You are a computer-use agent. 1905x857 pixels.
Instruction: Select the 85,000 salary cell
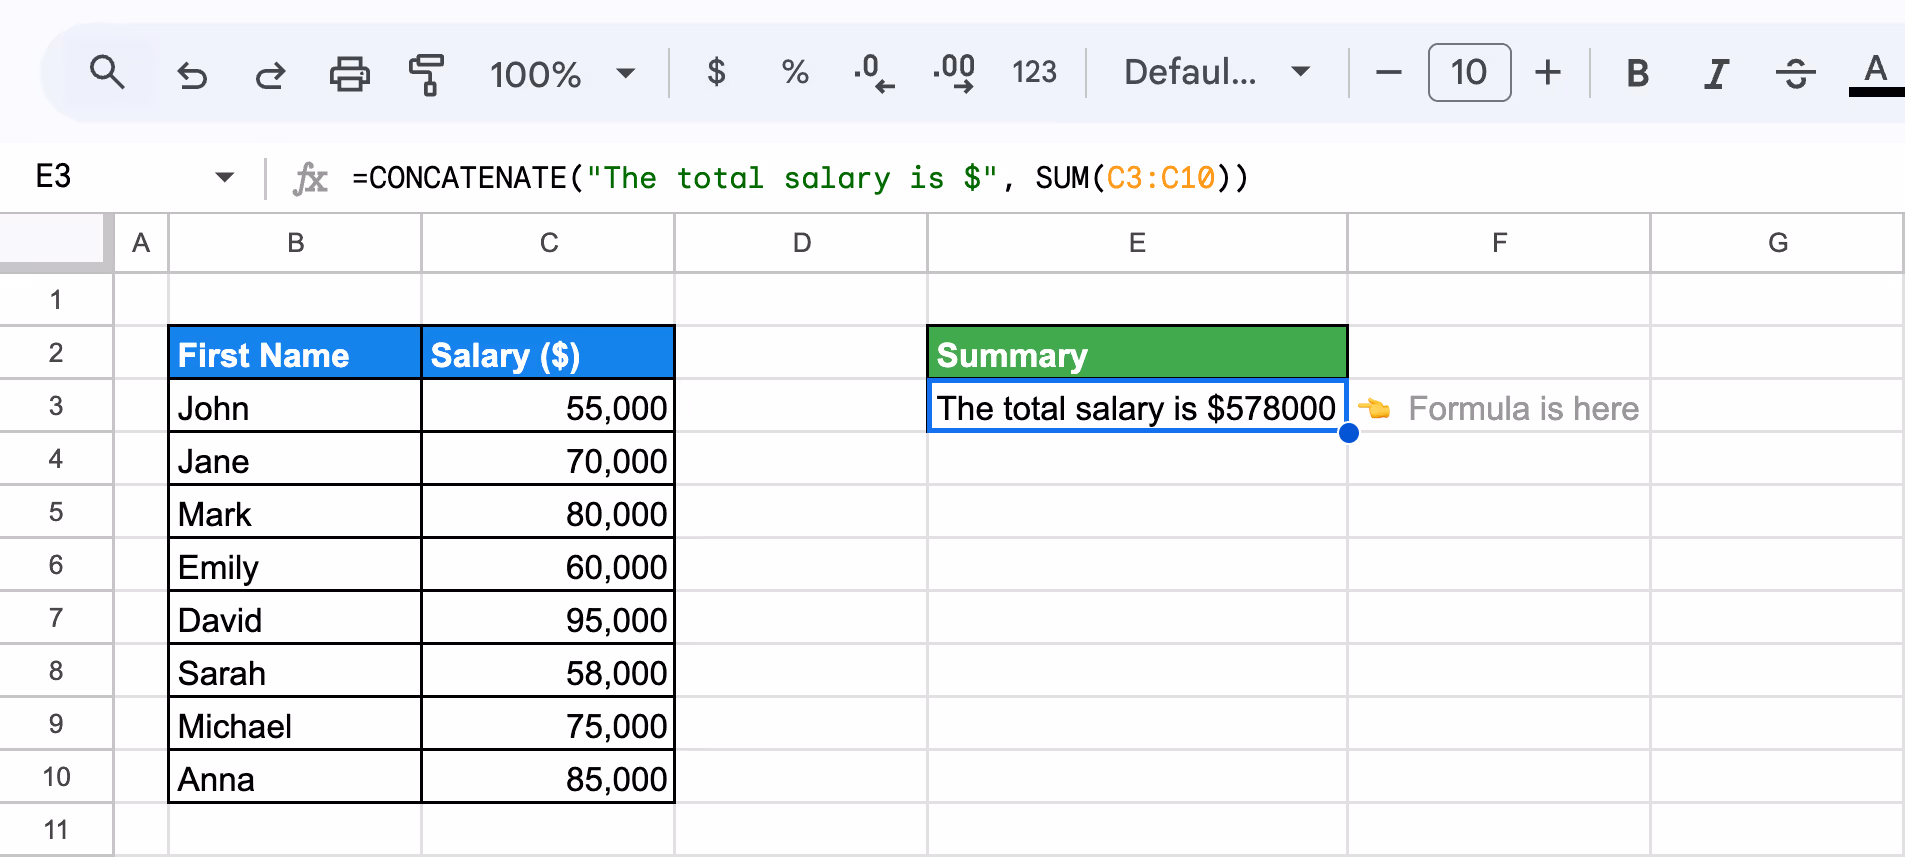(548, 777)
